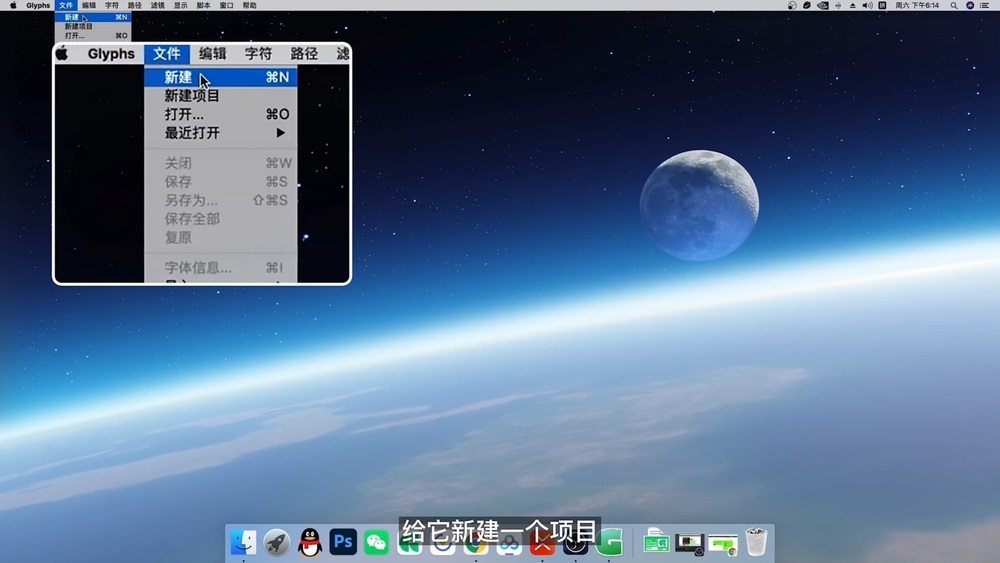This screenshot has width=1000, height=563.
Task: Open the 帮助 menu
Action: pyautogui.click(x=249, y=5)
